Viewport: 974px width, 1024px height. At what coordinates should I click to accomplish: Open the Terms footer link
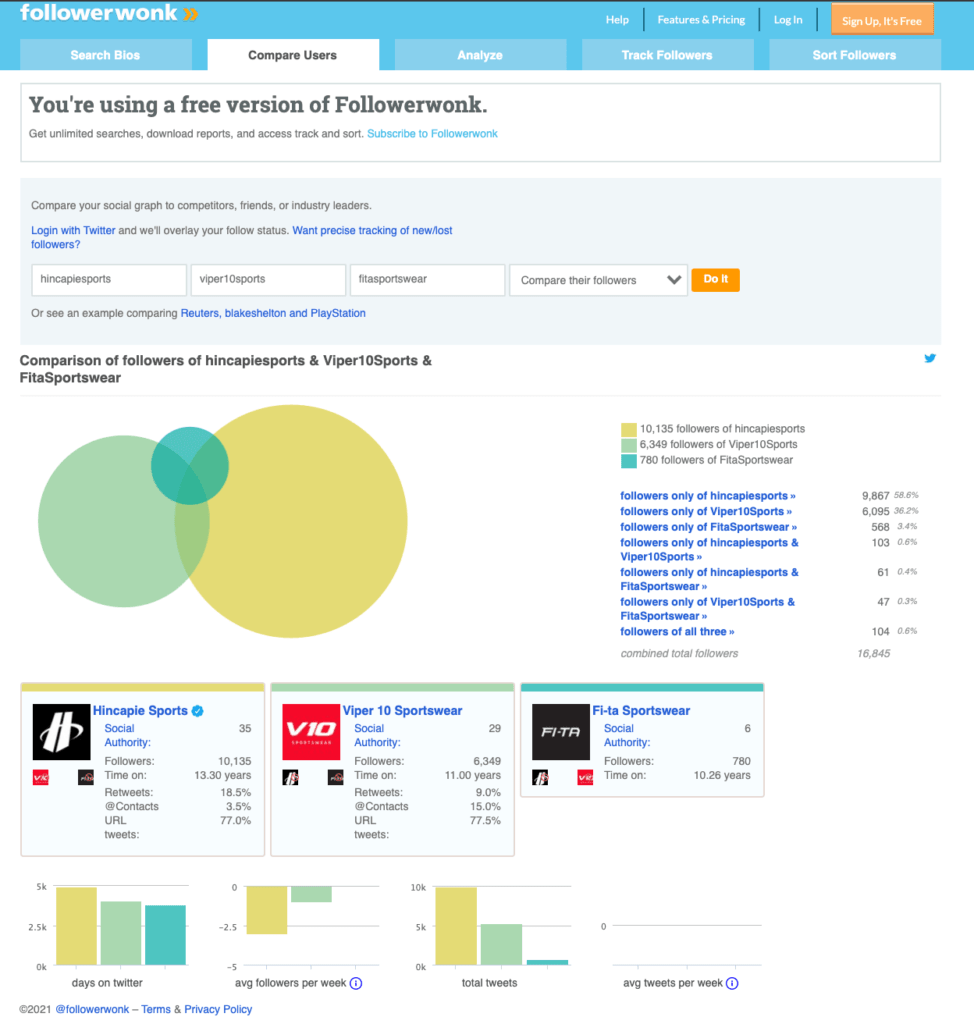click(155, 1009)
